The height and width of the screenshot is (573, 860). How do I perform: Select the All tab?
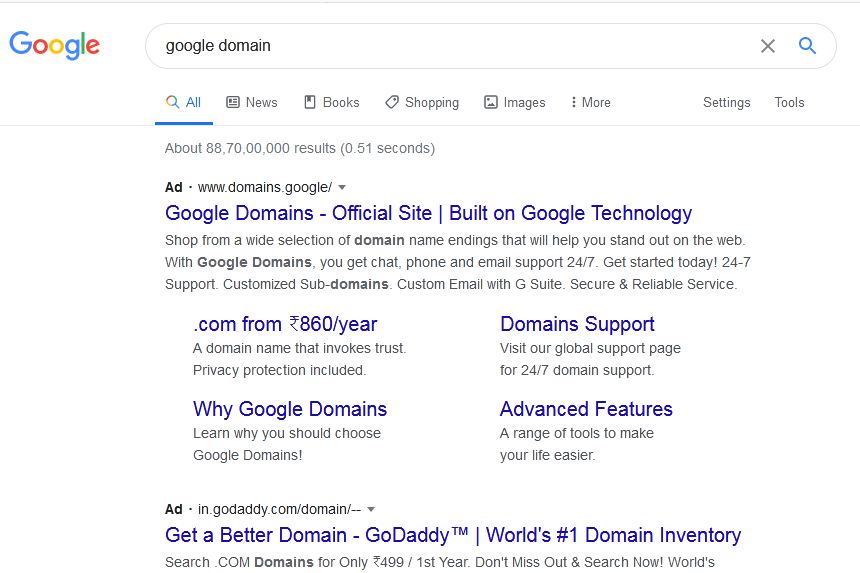[x=184, y=103]
